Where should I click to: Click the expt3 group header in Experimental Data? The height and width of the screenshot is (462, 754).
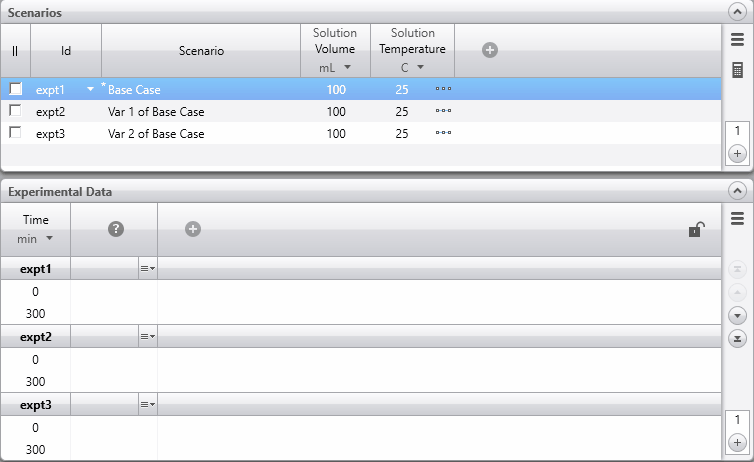pos(35,404)
